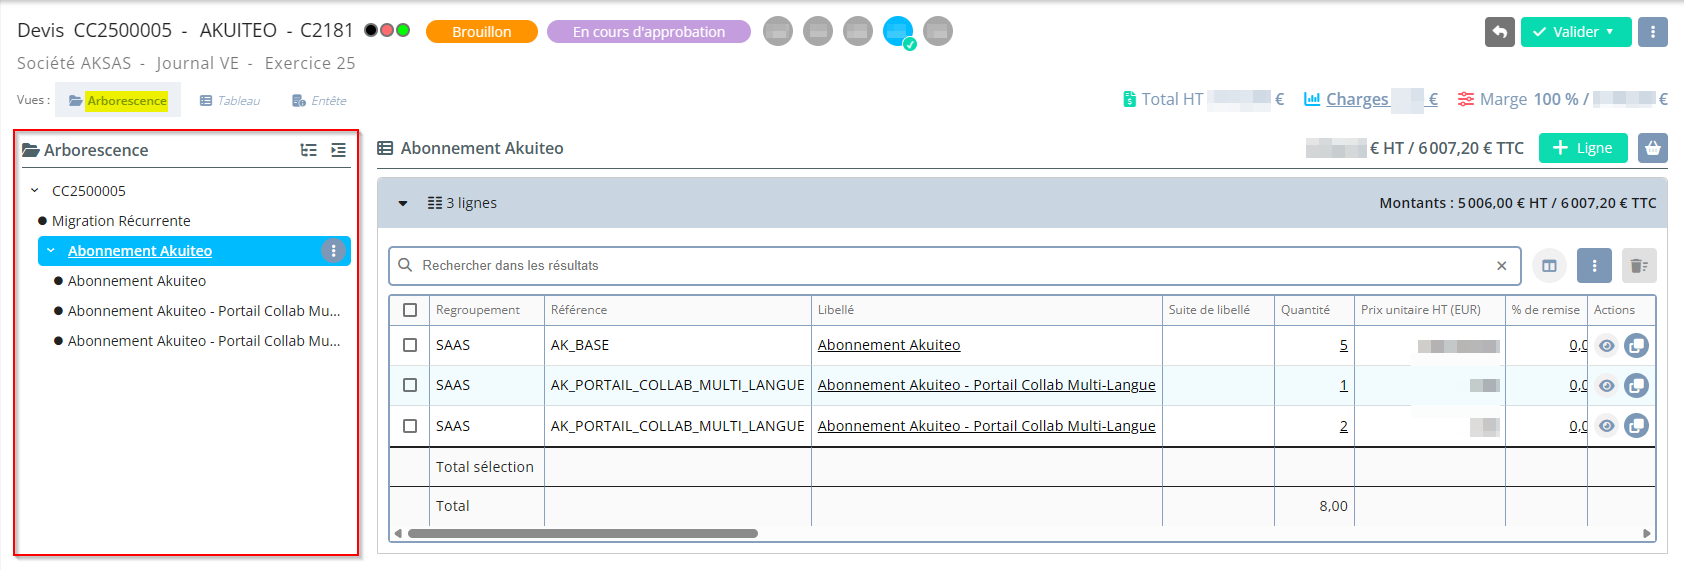
Task: Click the basket icon next to Ligne
Action: click(1653, 148)
